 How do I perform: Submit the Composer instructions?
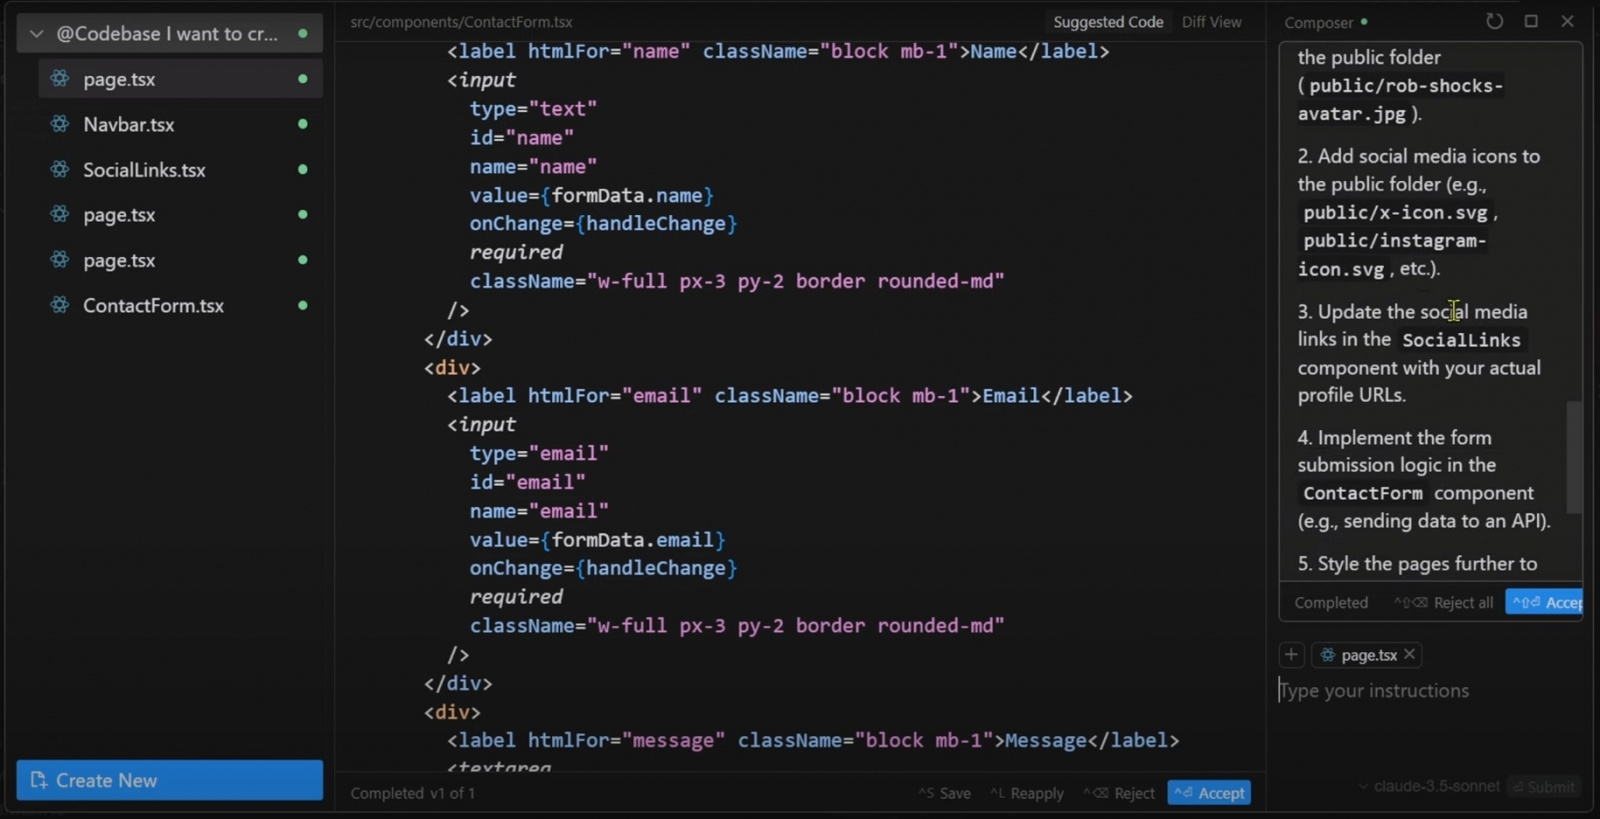coord(1544,787)
